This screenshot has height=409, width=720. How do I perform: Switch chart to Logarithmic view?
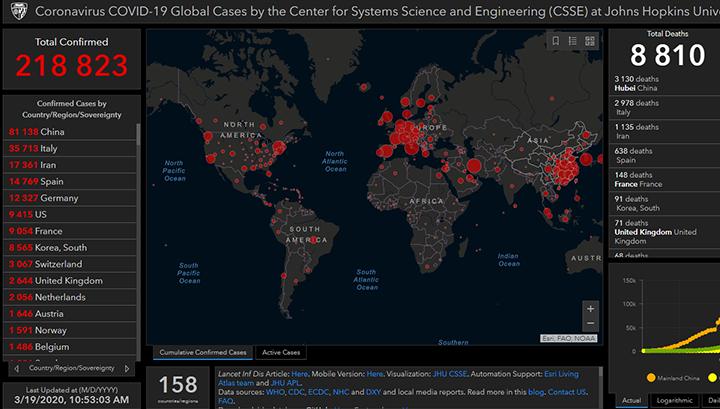pos(672,400)
